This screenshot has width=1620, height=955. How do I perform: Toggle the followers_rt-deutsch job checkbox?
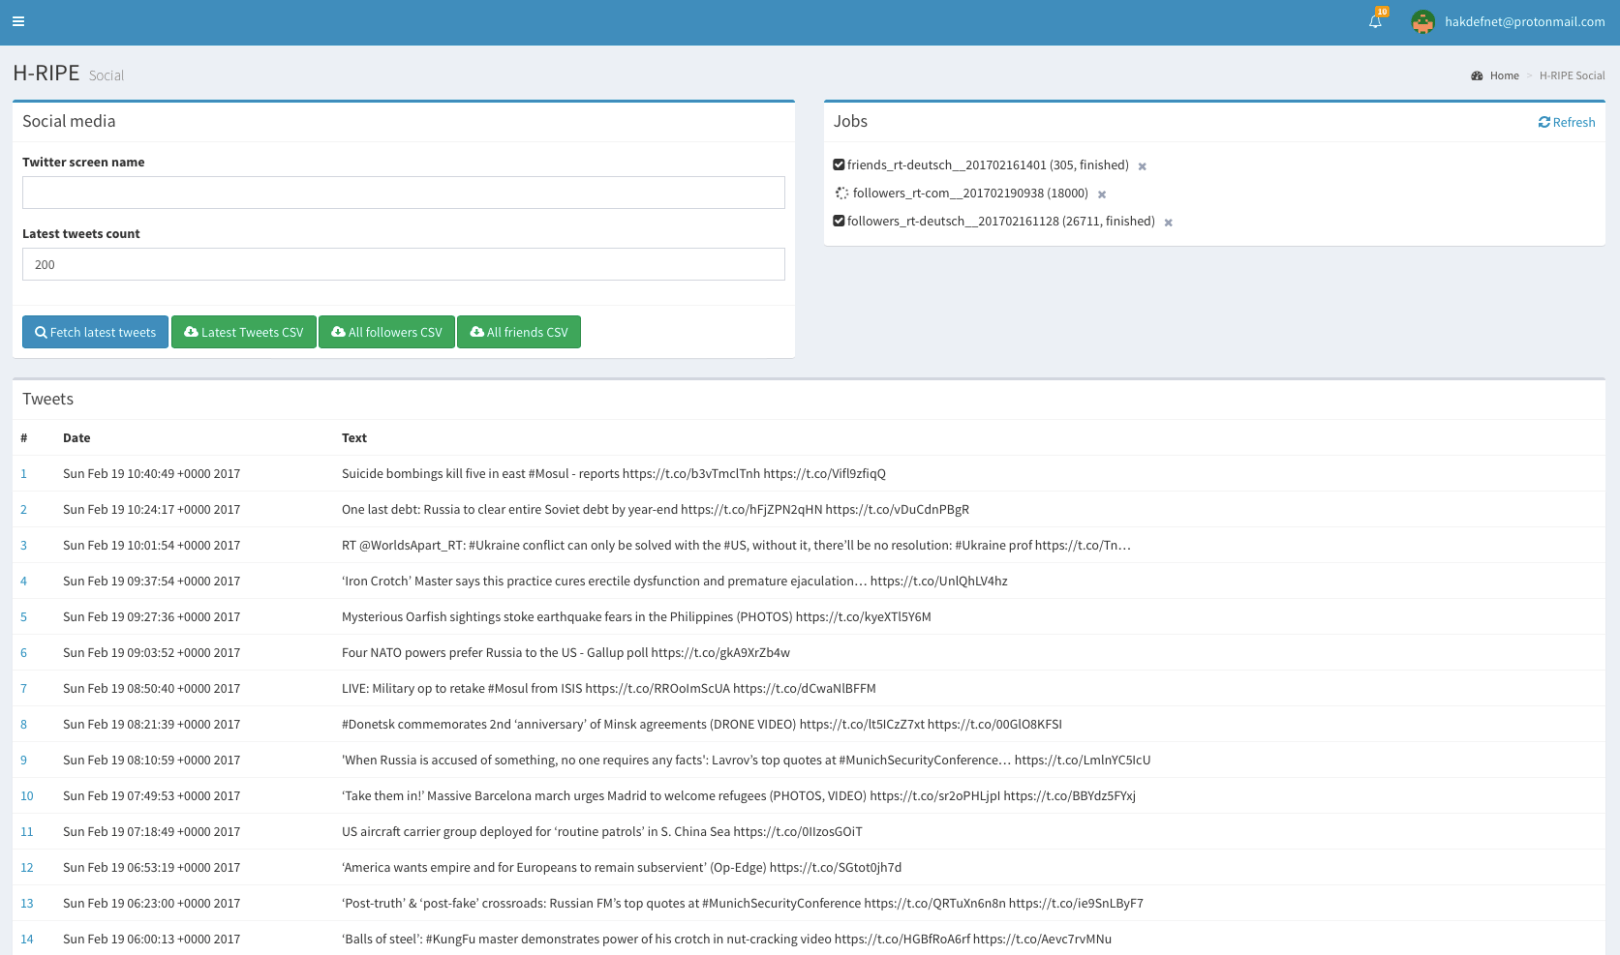pos(839,221)
